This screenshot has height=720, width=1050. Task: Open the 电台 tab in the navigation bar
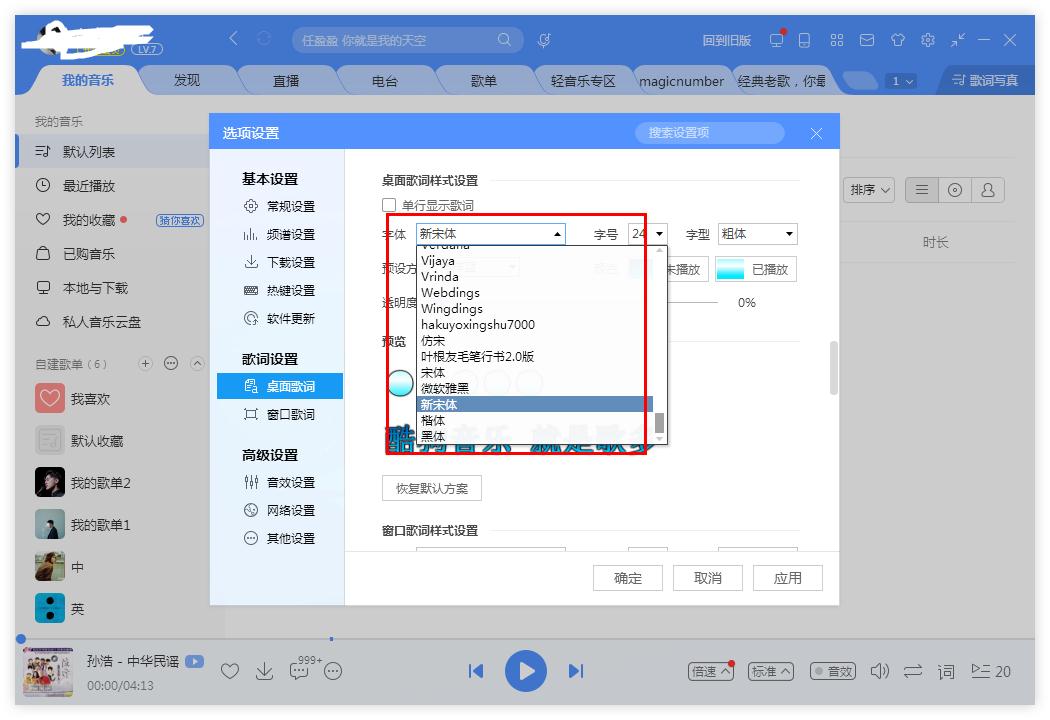pyautogui.click(x=385, y=81)
